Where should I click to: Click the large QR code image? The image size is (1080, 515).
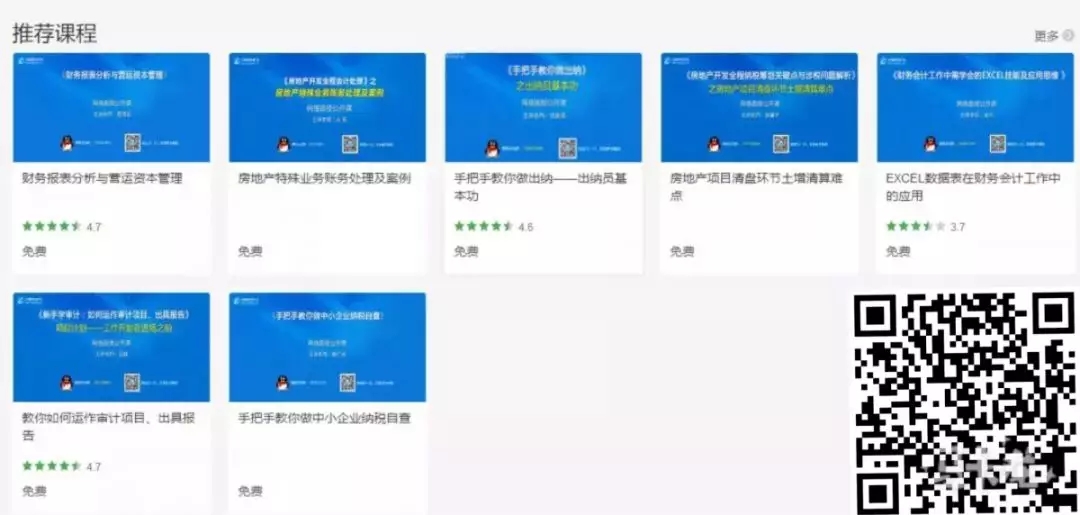(964, 403)
